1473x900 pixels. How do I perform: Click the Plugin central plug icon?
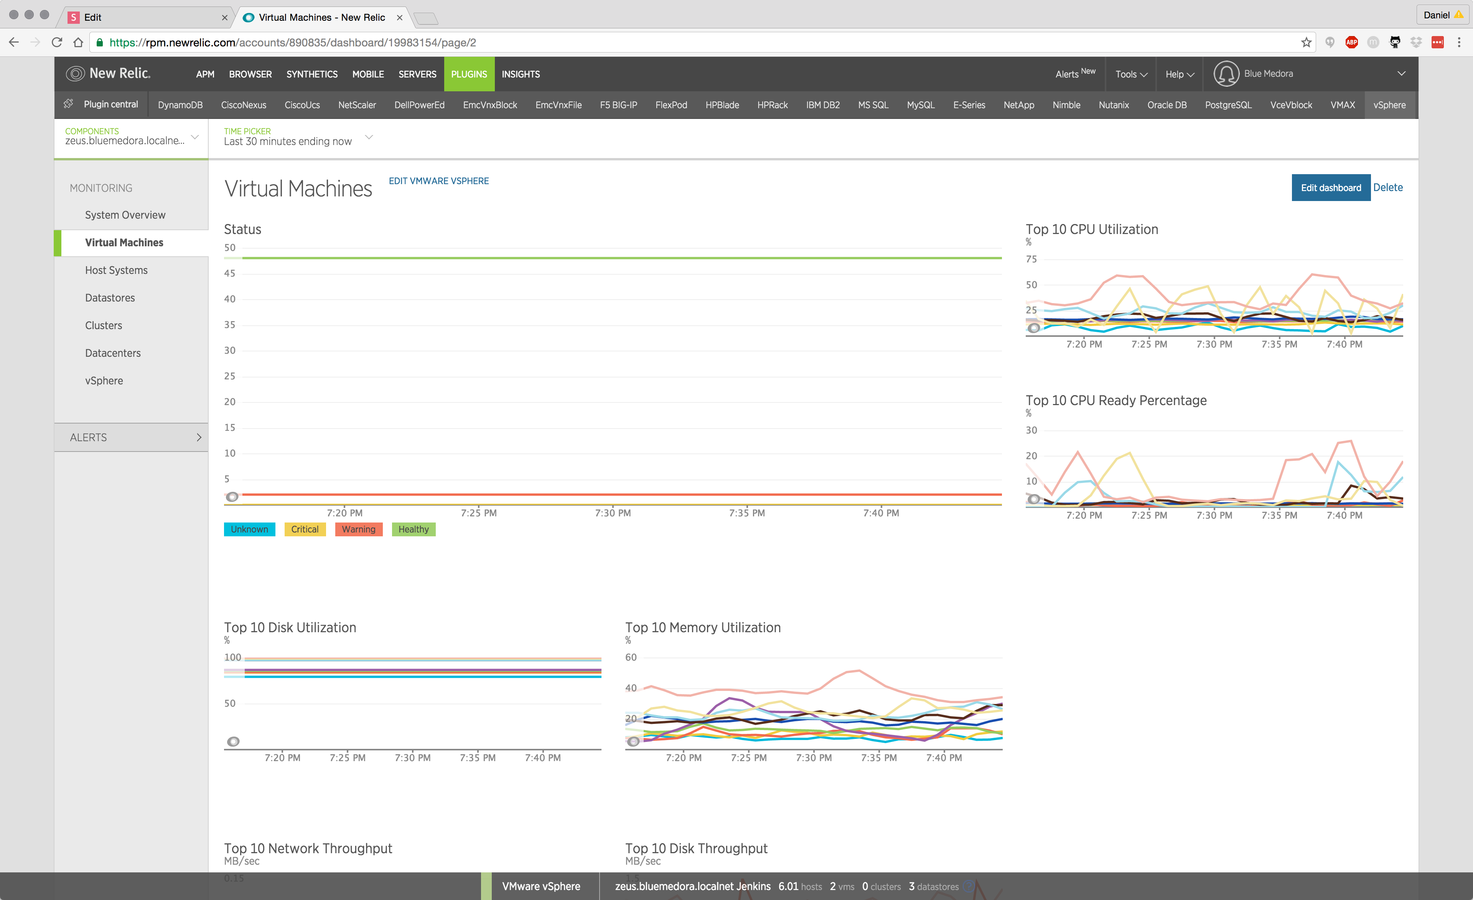coord(68,104)
